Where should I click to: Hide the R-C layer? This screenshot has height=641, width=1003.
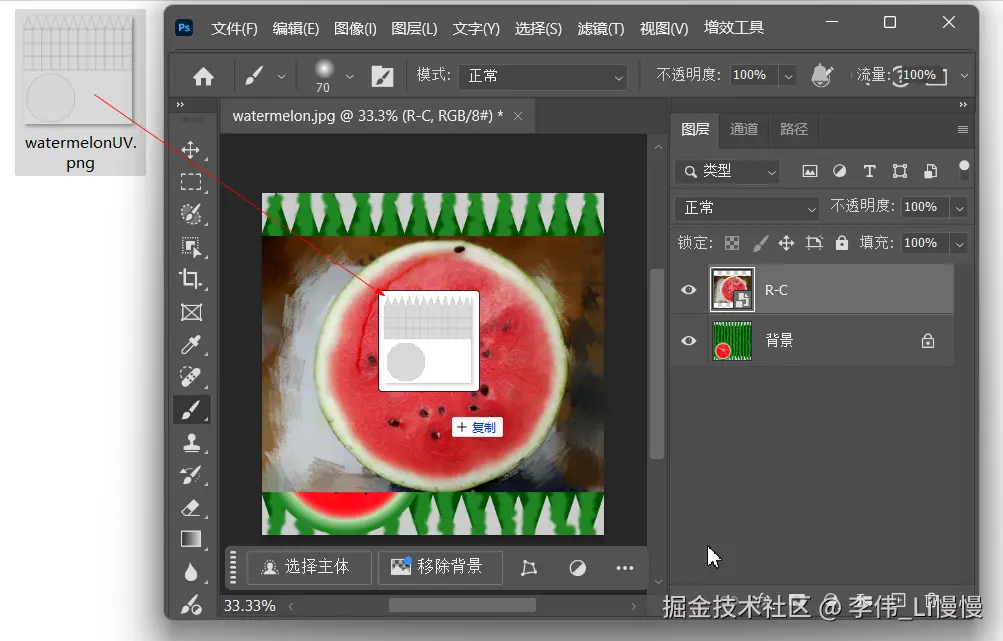[688, 290]
